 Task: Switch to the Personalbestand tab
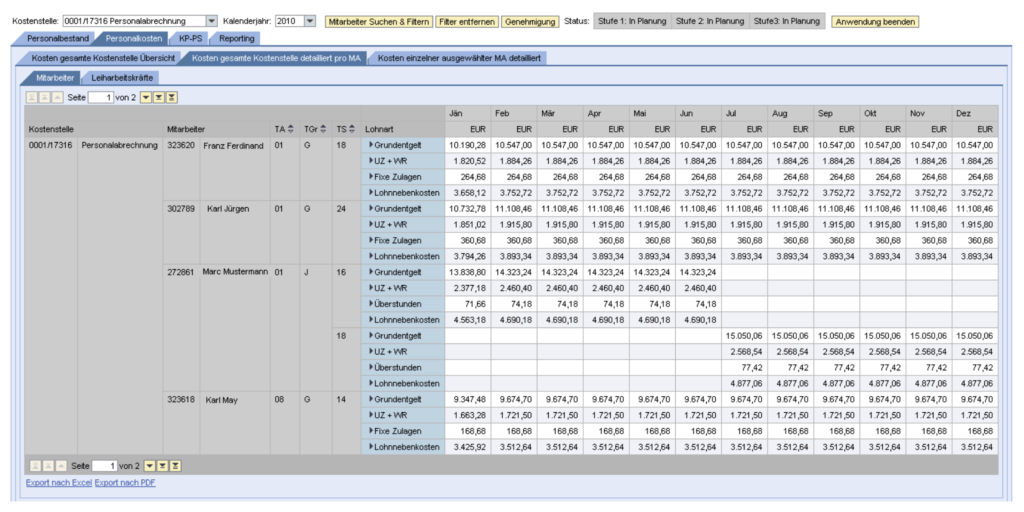click(57, 39)
